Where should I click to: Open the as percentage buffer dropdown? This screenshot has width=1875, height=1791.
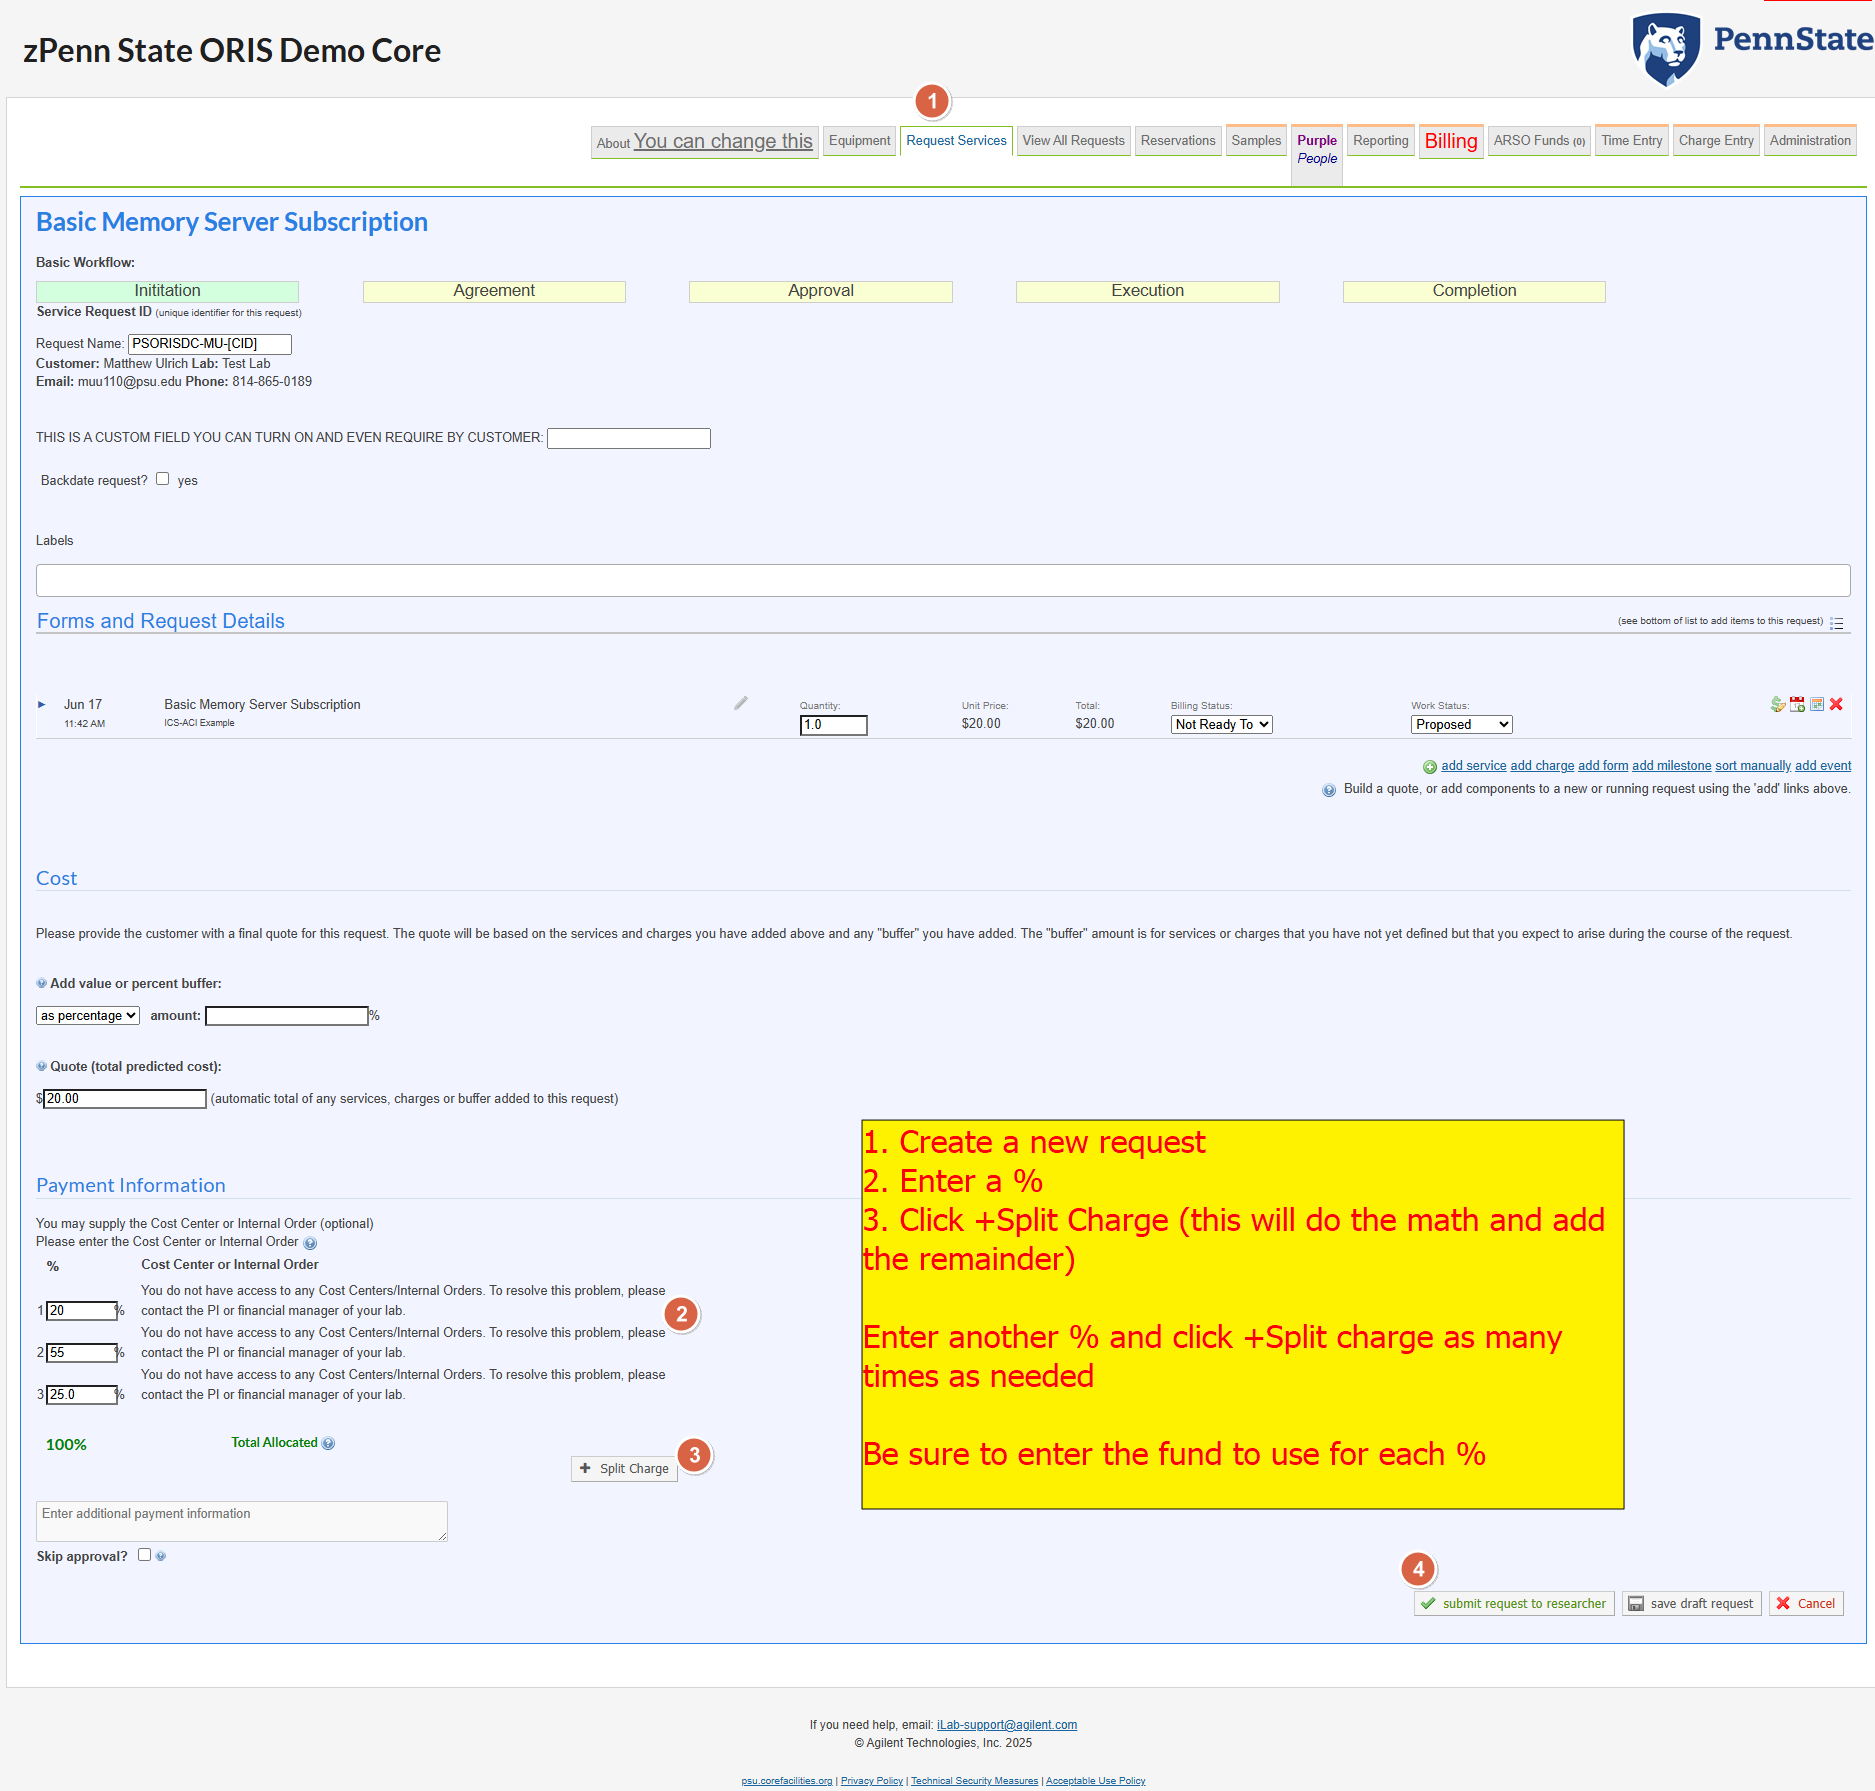[x=88, y=1015]
